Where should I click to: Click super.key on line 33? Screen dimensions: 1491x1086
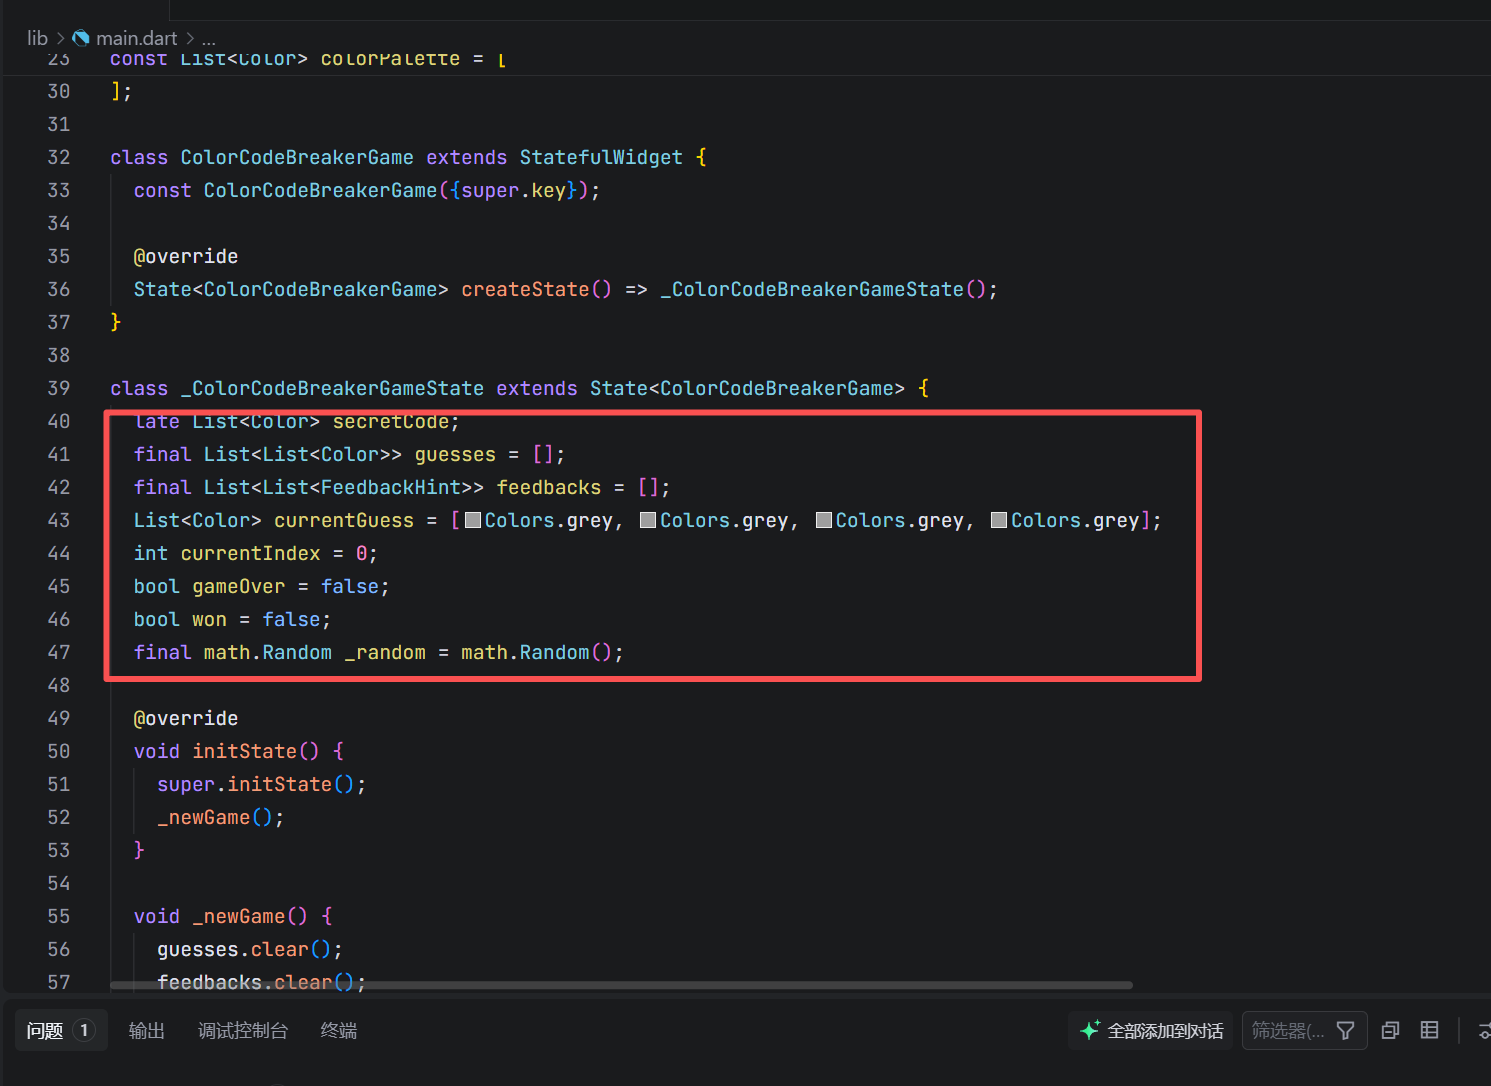[513, 190]
